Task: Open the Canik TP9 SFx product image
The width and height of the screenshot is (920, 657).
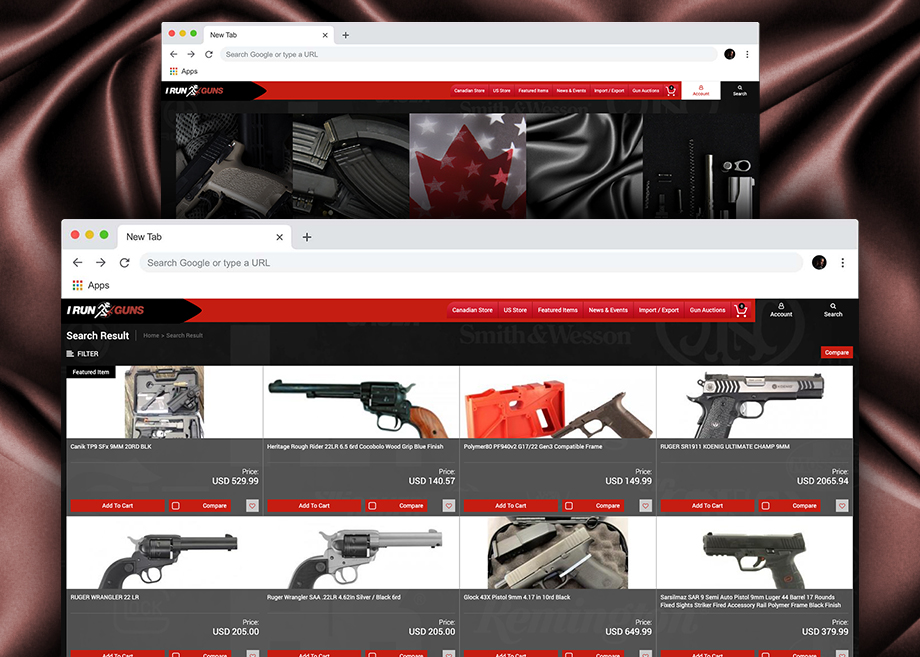Action: (164, 402)
